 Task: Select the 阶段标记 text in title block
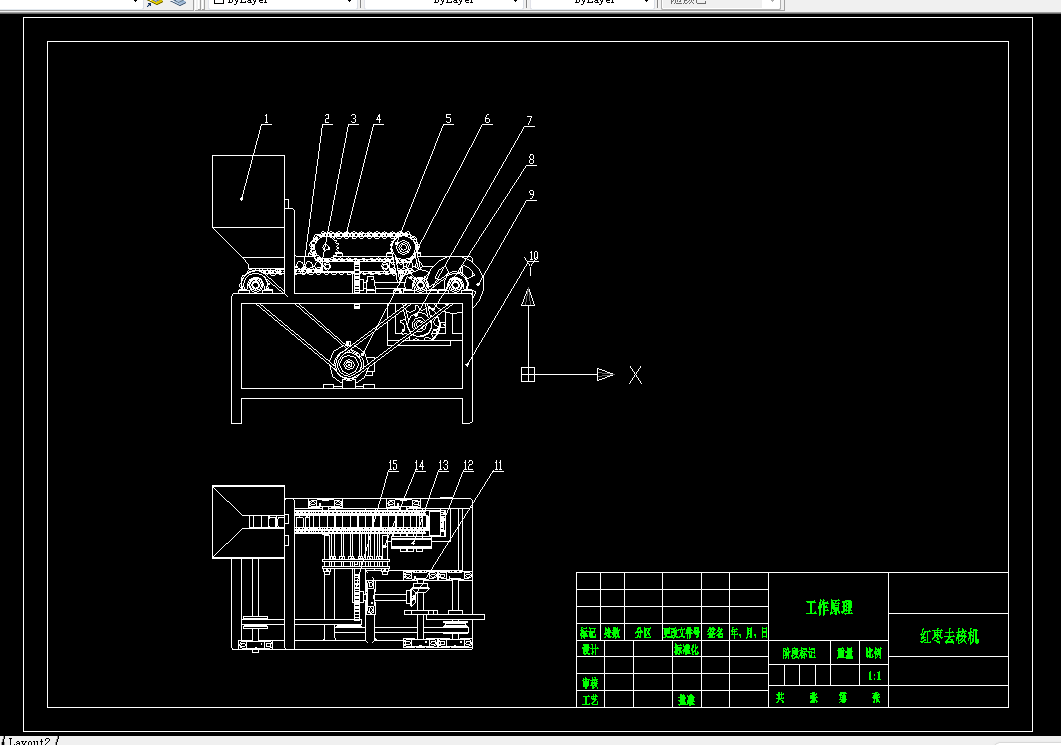[x=799, y=654]
